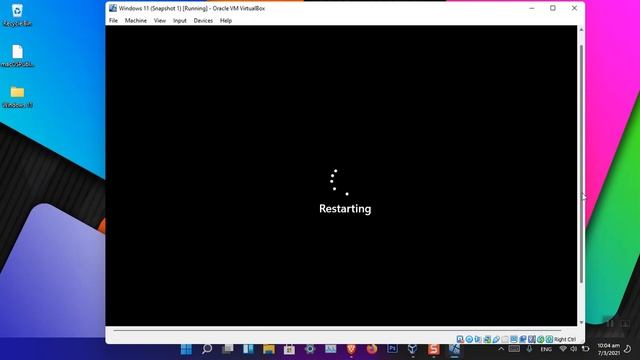640x360 pixels.
Task: Click the horizontal scrollbar of the VM window
Action: tap(337, 330)
